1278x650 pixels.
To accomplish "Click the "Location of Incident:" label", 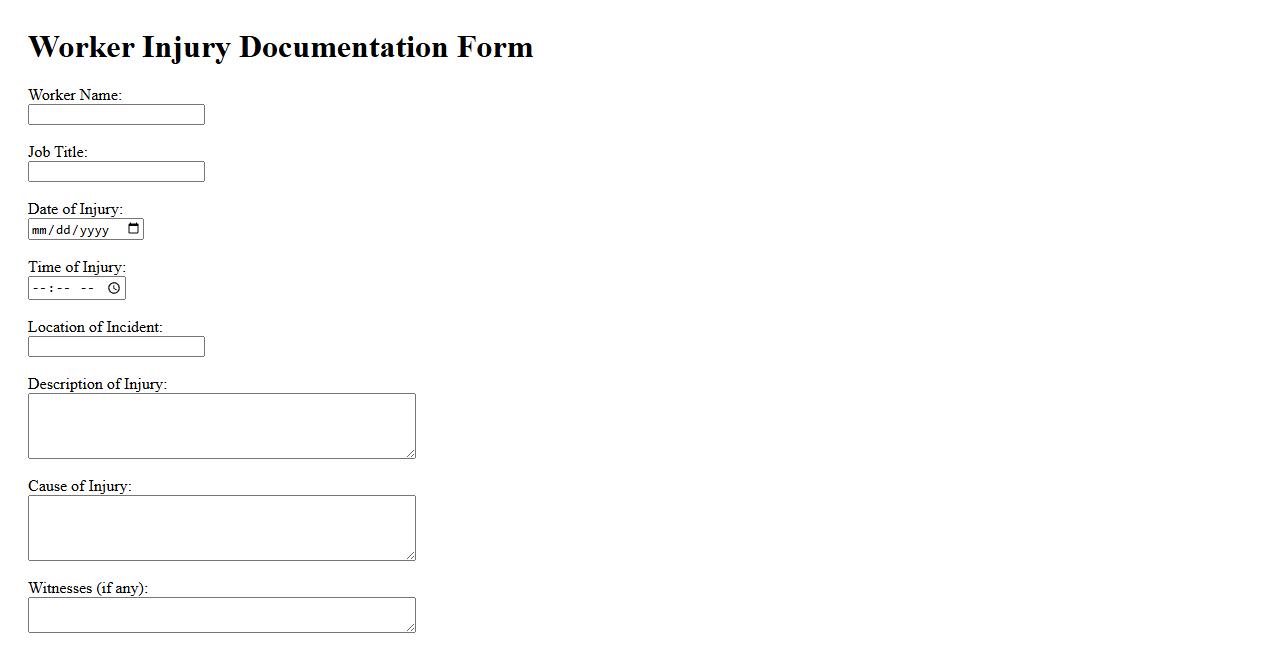I will tap(95, 327).
